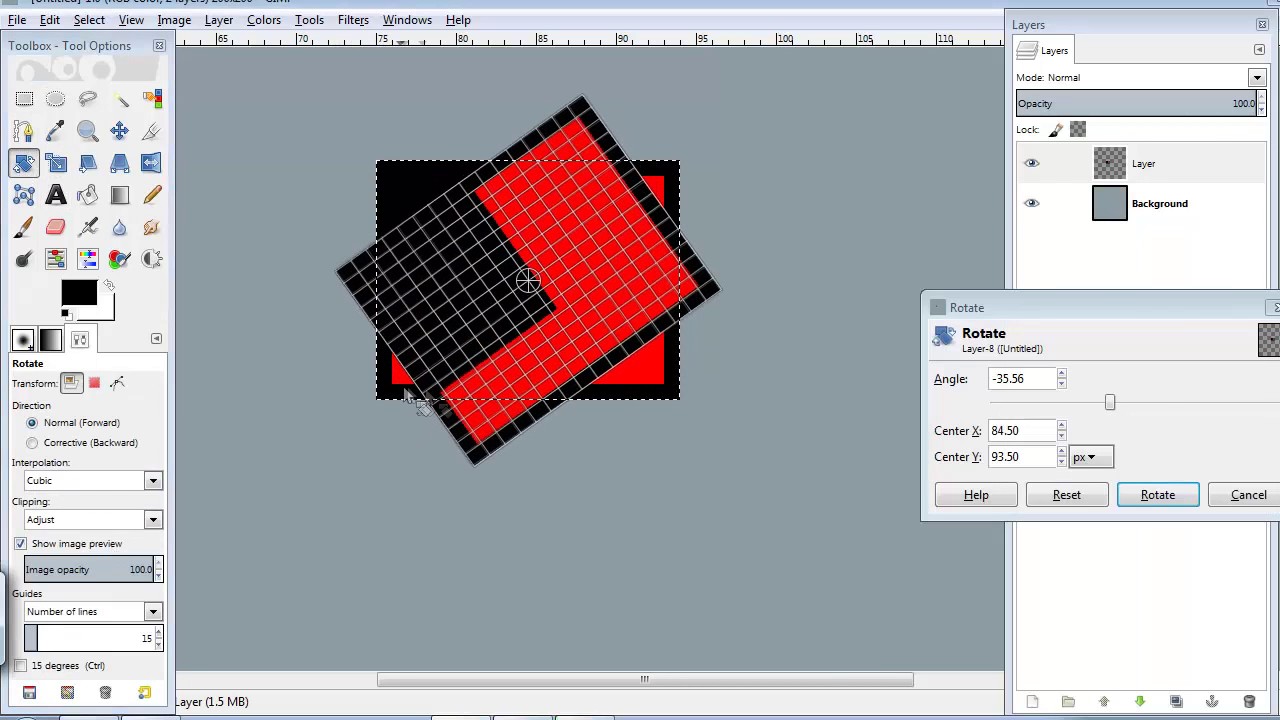Image resolution: width=1280 pixels, height=720 pixels.
Task: Open the Windows menu
Action: (407, 20)
